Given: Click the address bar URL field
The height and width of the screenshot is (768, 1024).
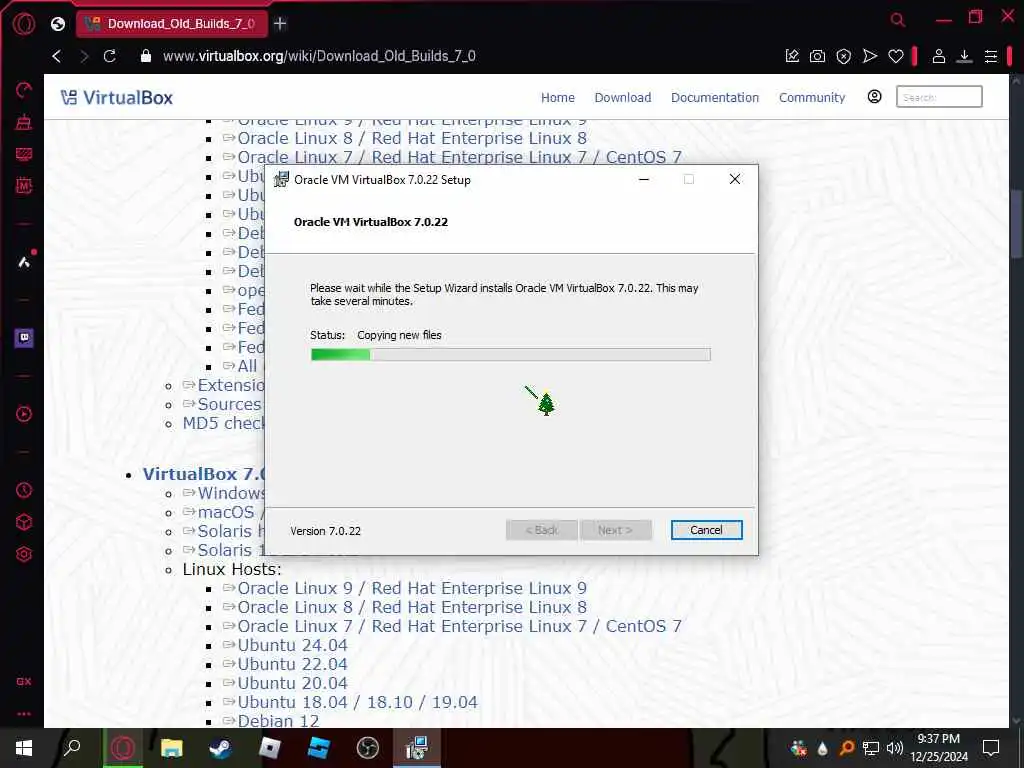Looking at the screenshot, I should pyautogui.click(x=319, y=56).
